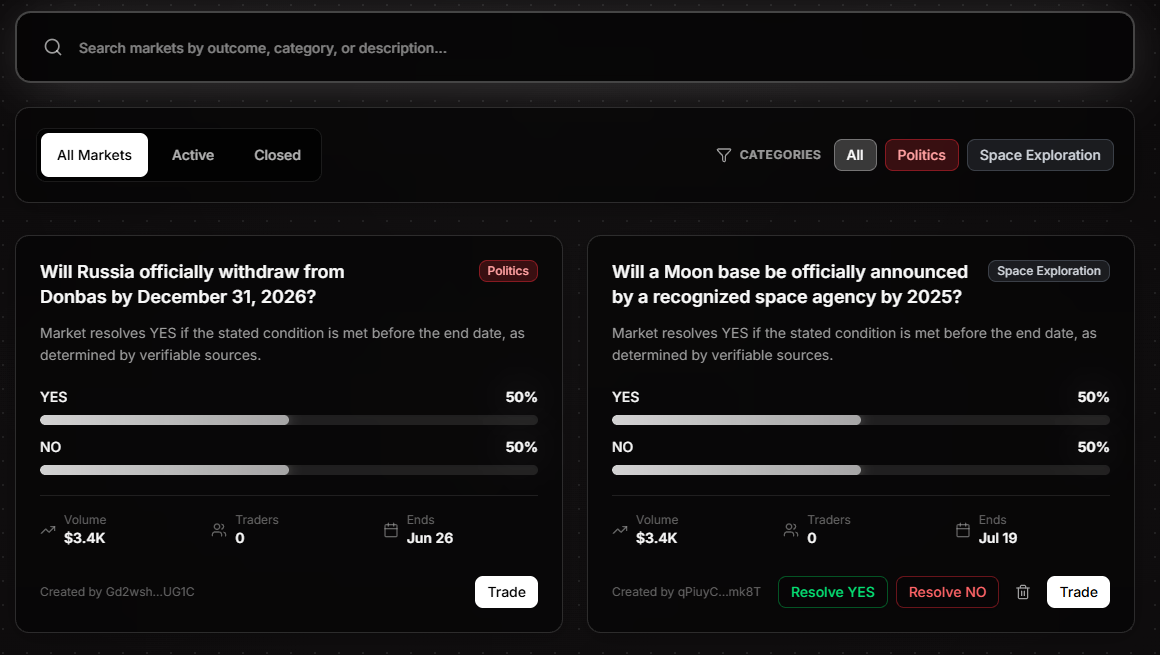Click the Resolve NO button
This screenshot has height=655, width=1160.
(947, 592)
